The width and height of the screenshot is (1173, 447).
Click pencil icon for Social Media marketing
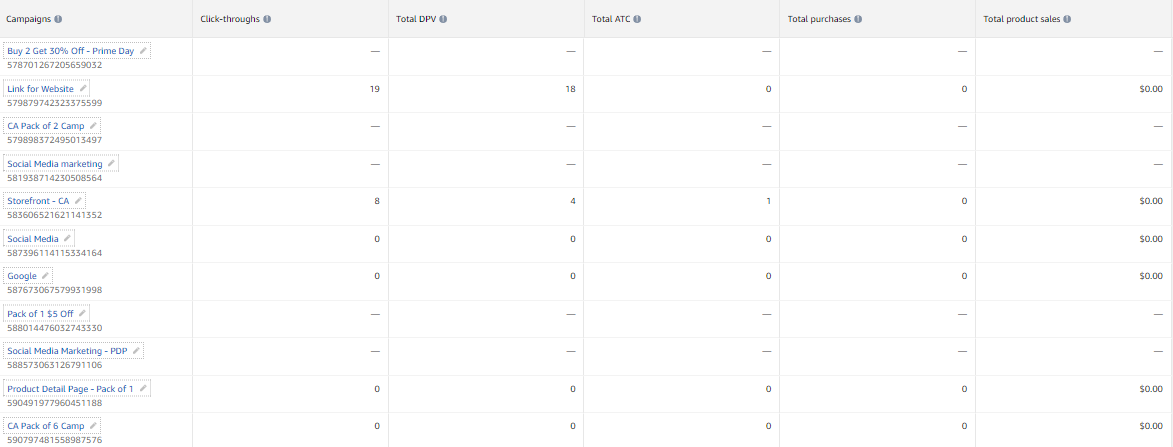point(111,164)
